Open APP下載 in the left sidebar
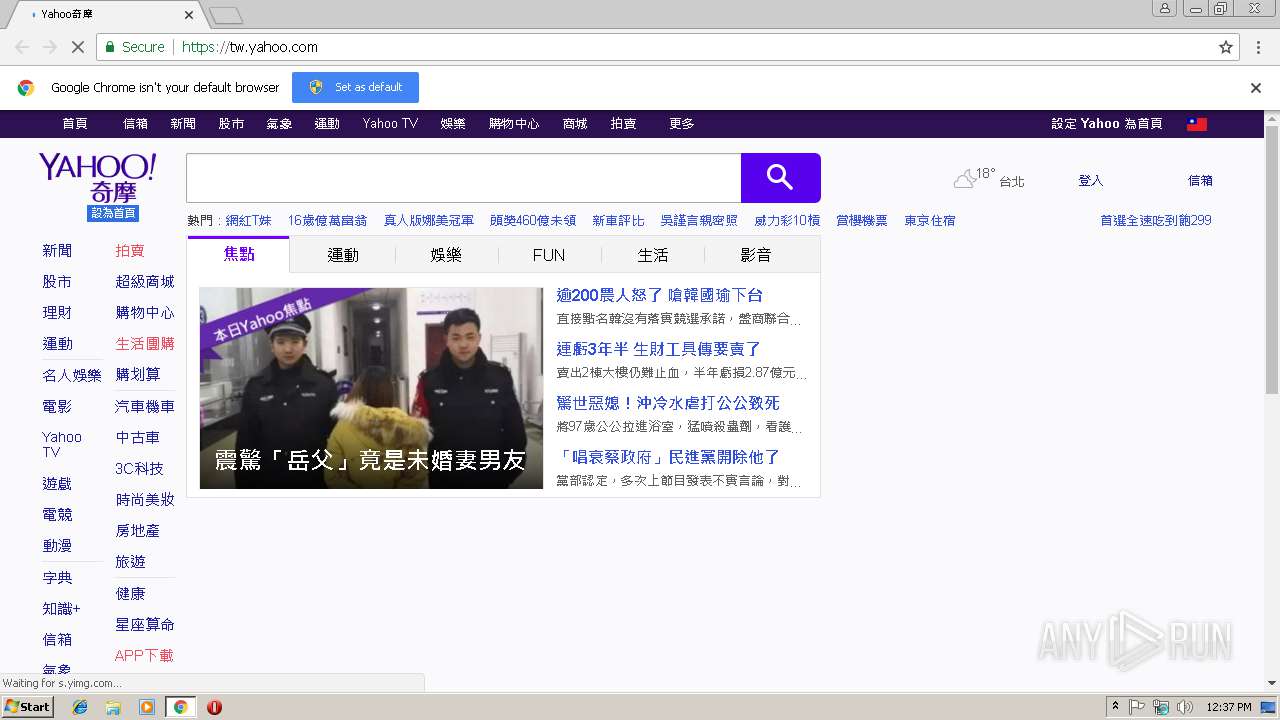 (144, 655)
